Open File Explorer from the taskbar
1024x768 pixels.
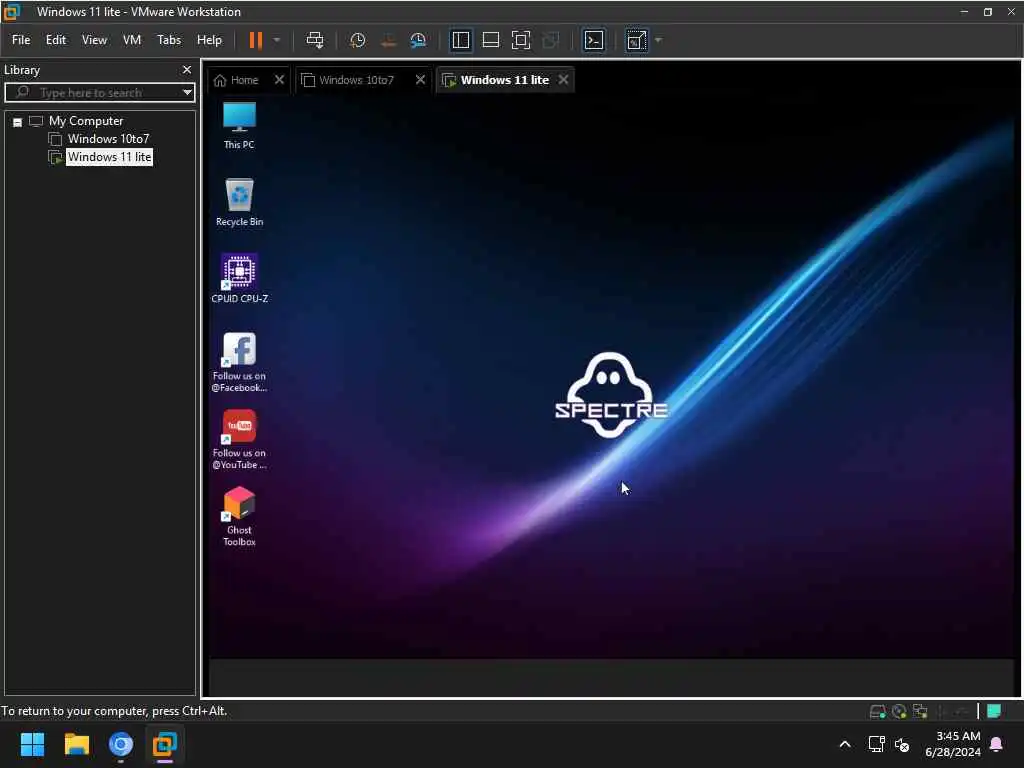[x=76, y=744]
